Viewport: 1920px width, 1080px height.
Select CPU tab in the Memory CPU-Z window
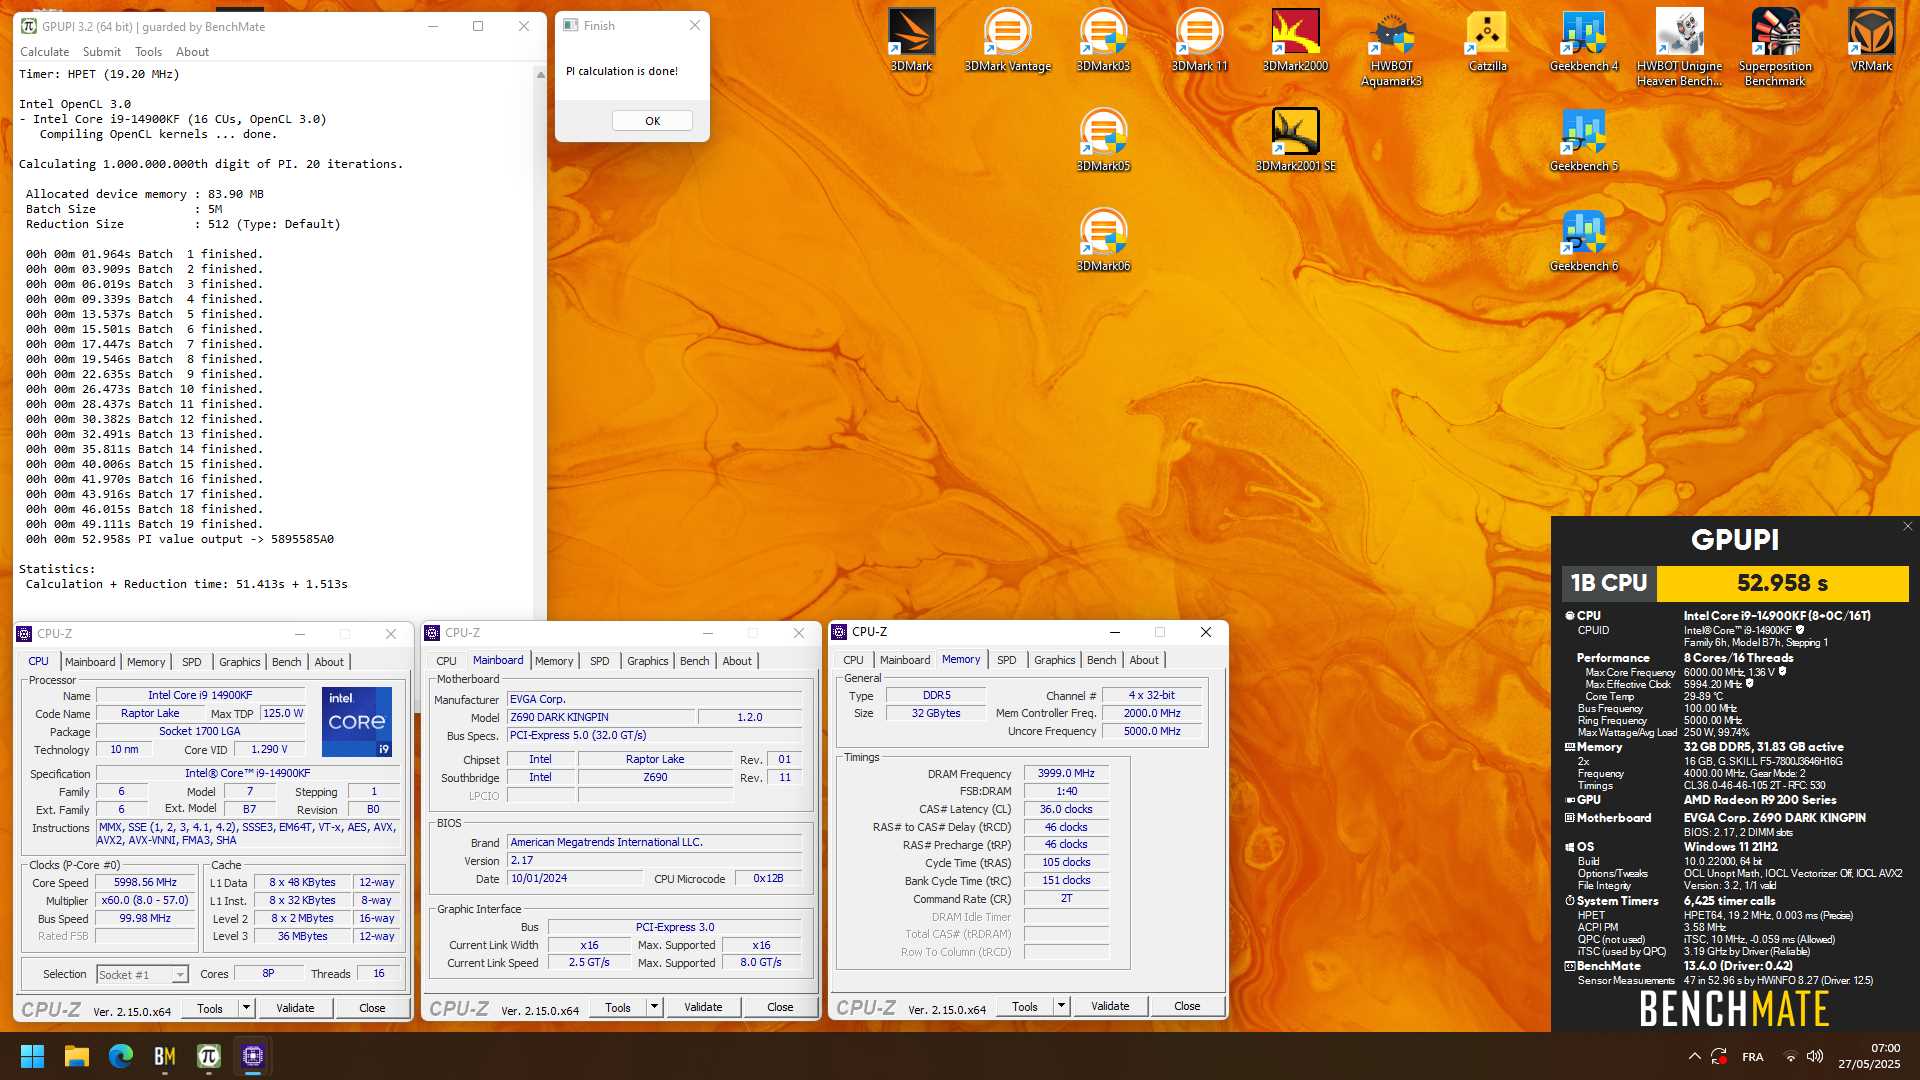click(x=853, y=660)
